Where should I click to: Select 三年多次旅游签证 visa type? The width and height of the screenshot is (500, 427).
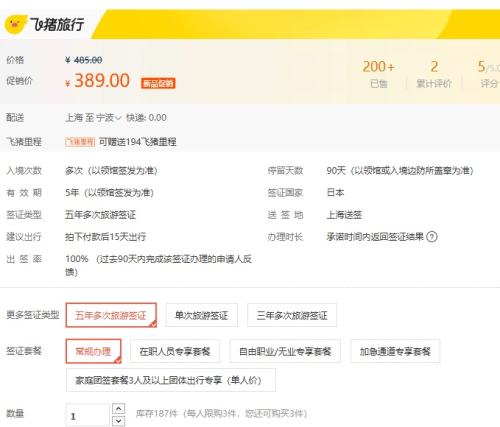292,315
